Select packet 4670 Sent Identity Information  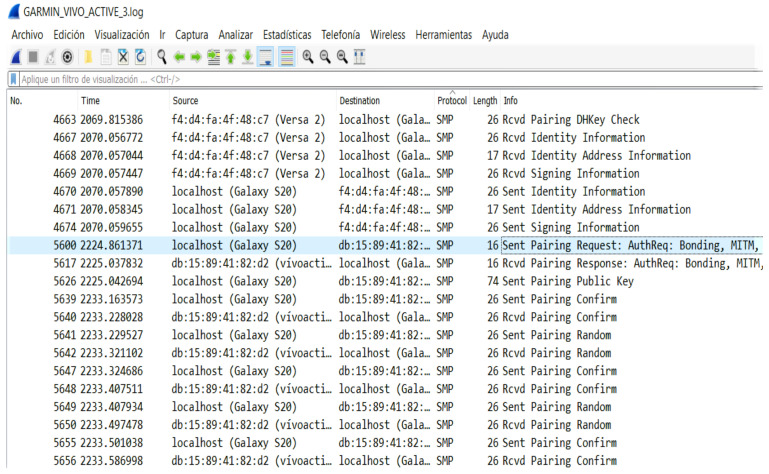pos(385,191)
